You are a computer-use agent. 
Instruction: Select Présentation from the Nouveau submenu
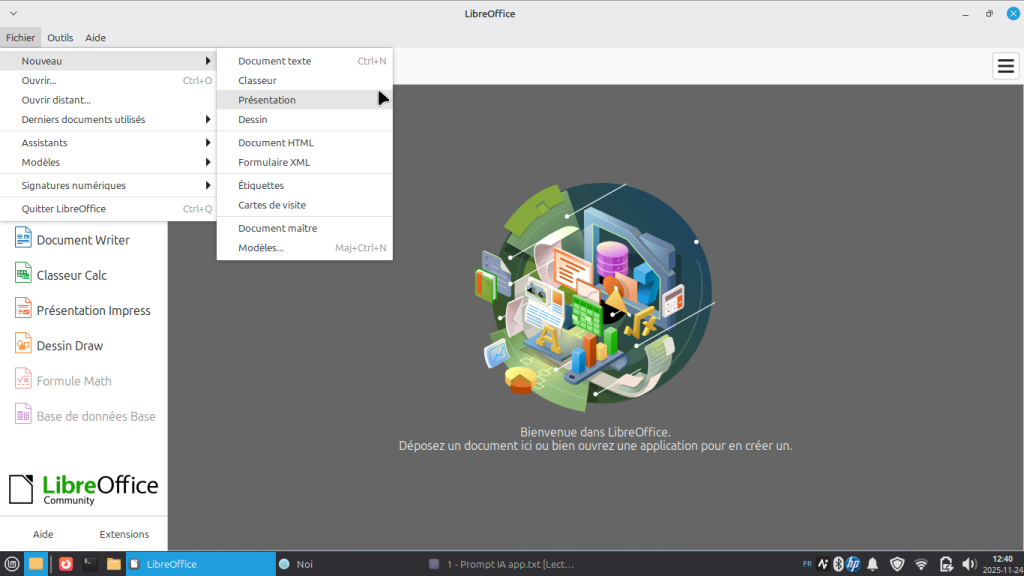pos(267,100)
